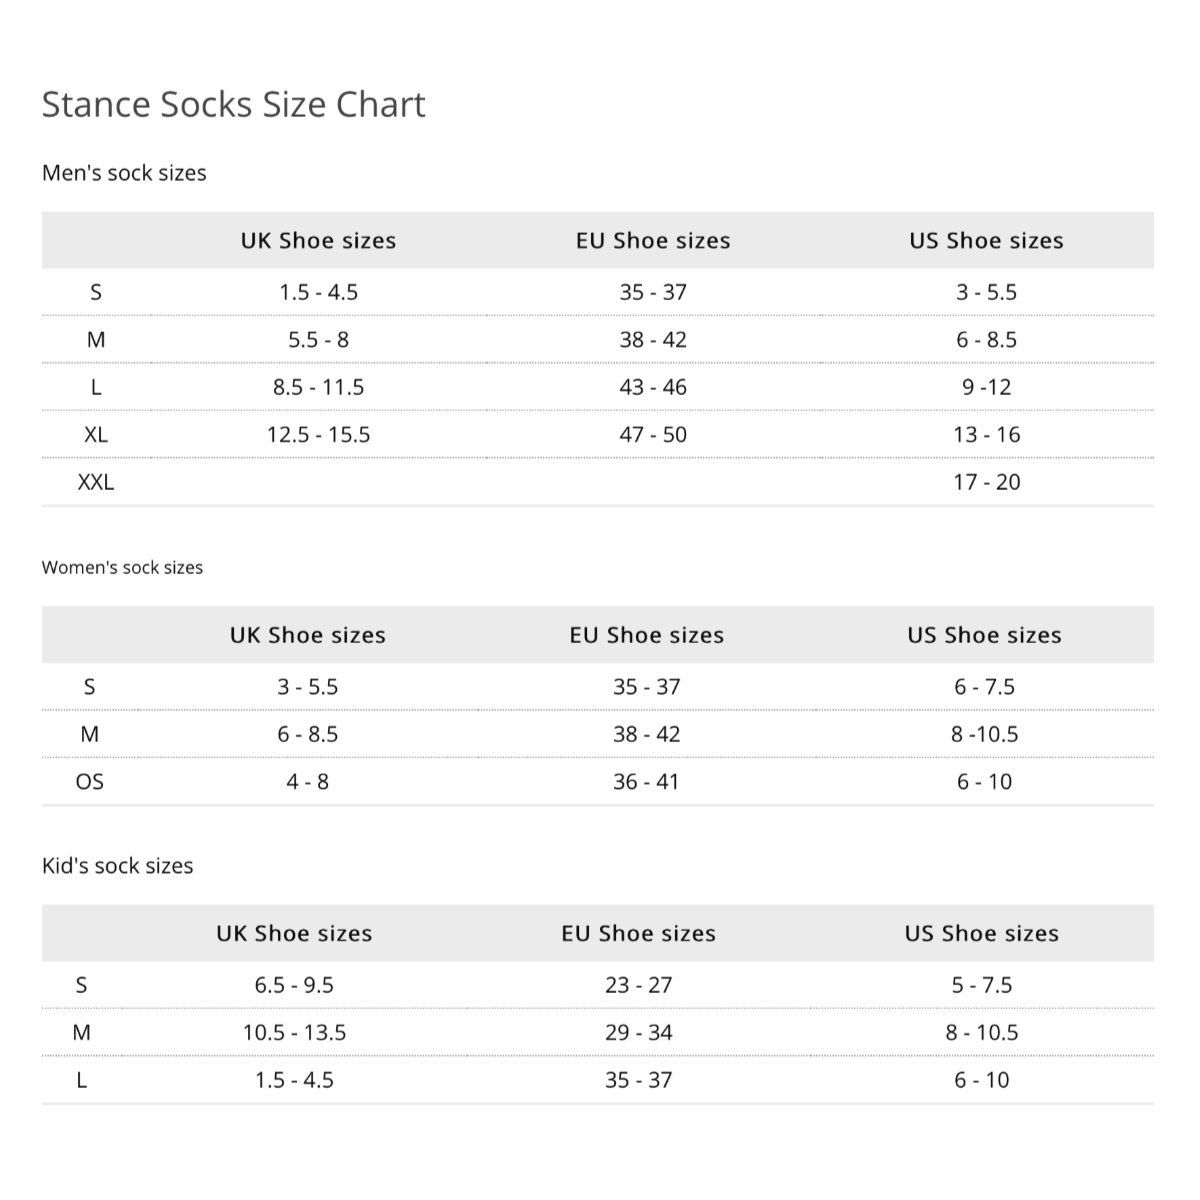Click the 4 - 8 UK size cell

307,782
